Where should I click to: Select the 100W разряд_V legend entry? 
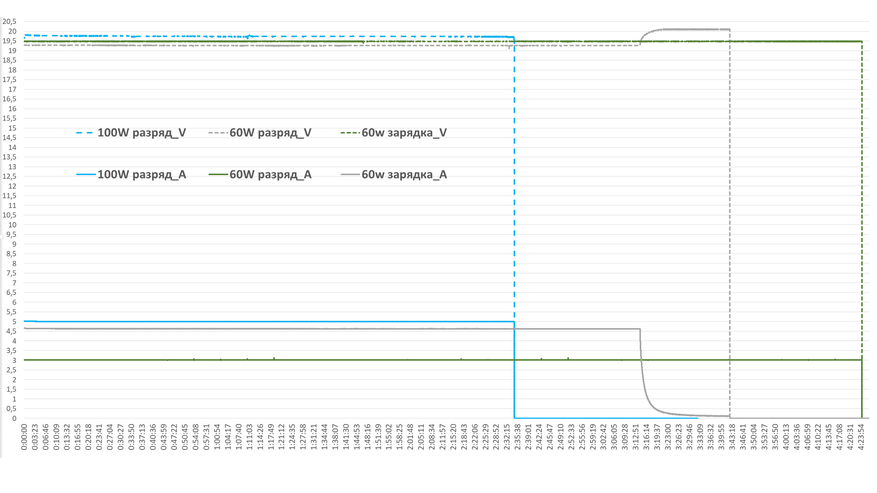point(131,133)
